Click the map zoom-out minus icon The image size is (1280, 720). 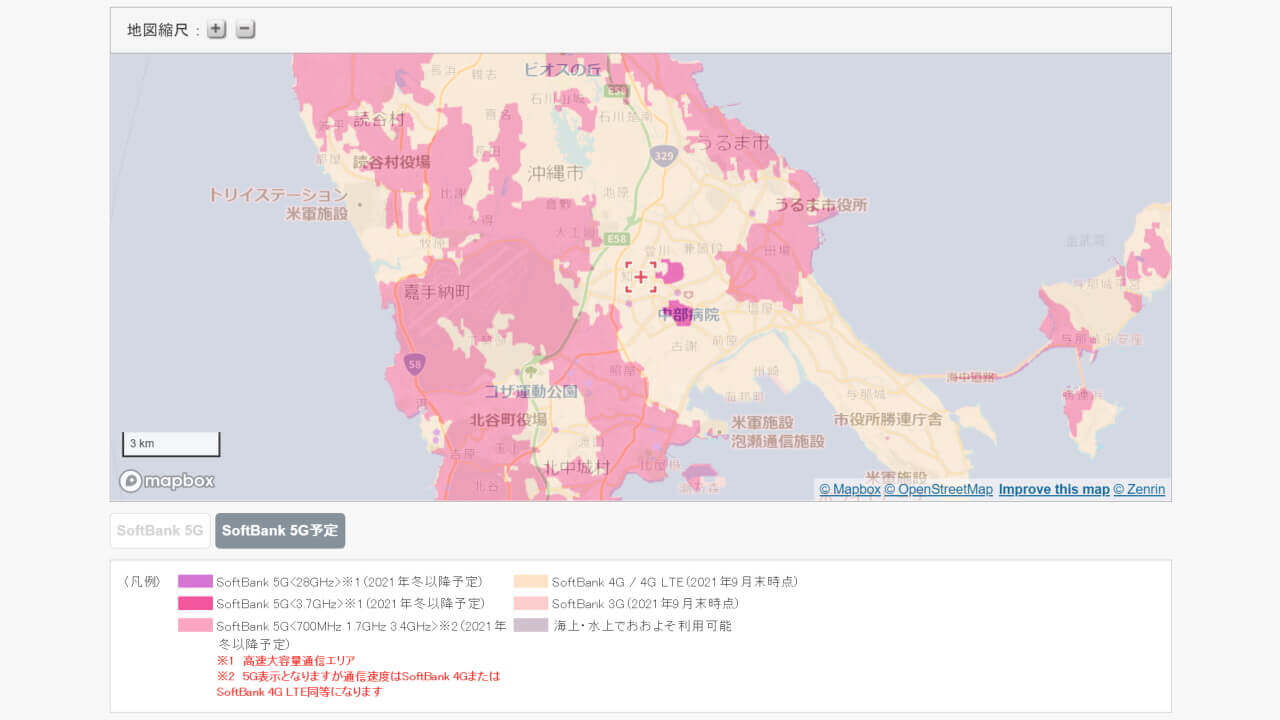tap(243, 29)
